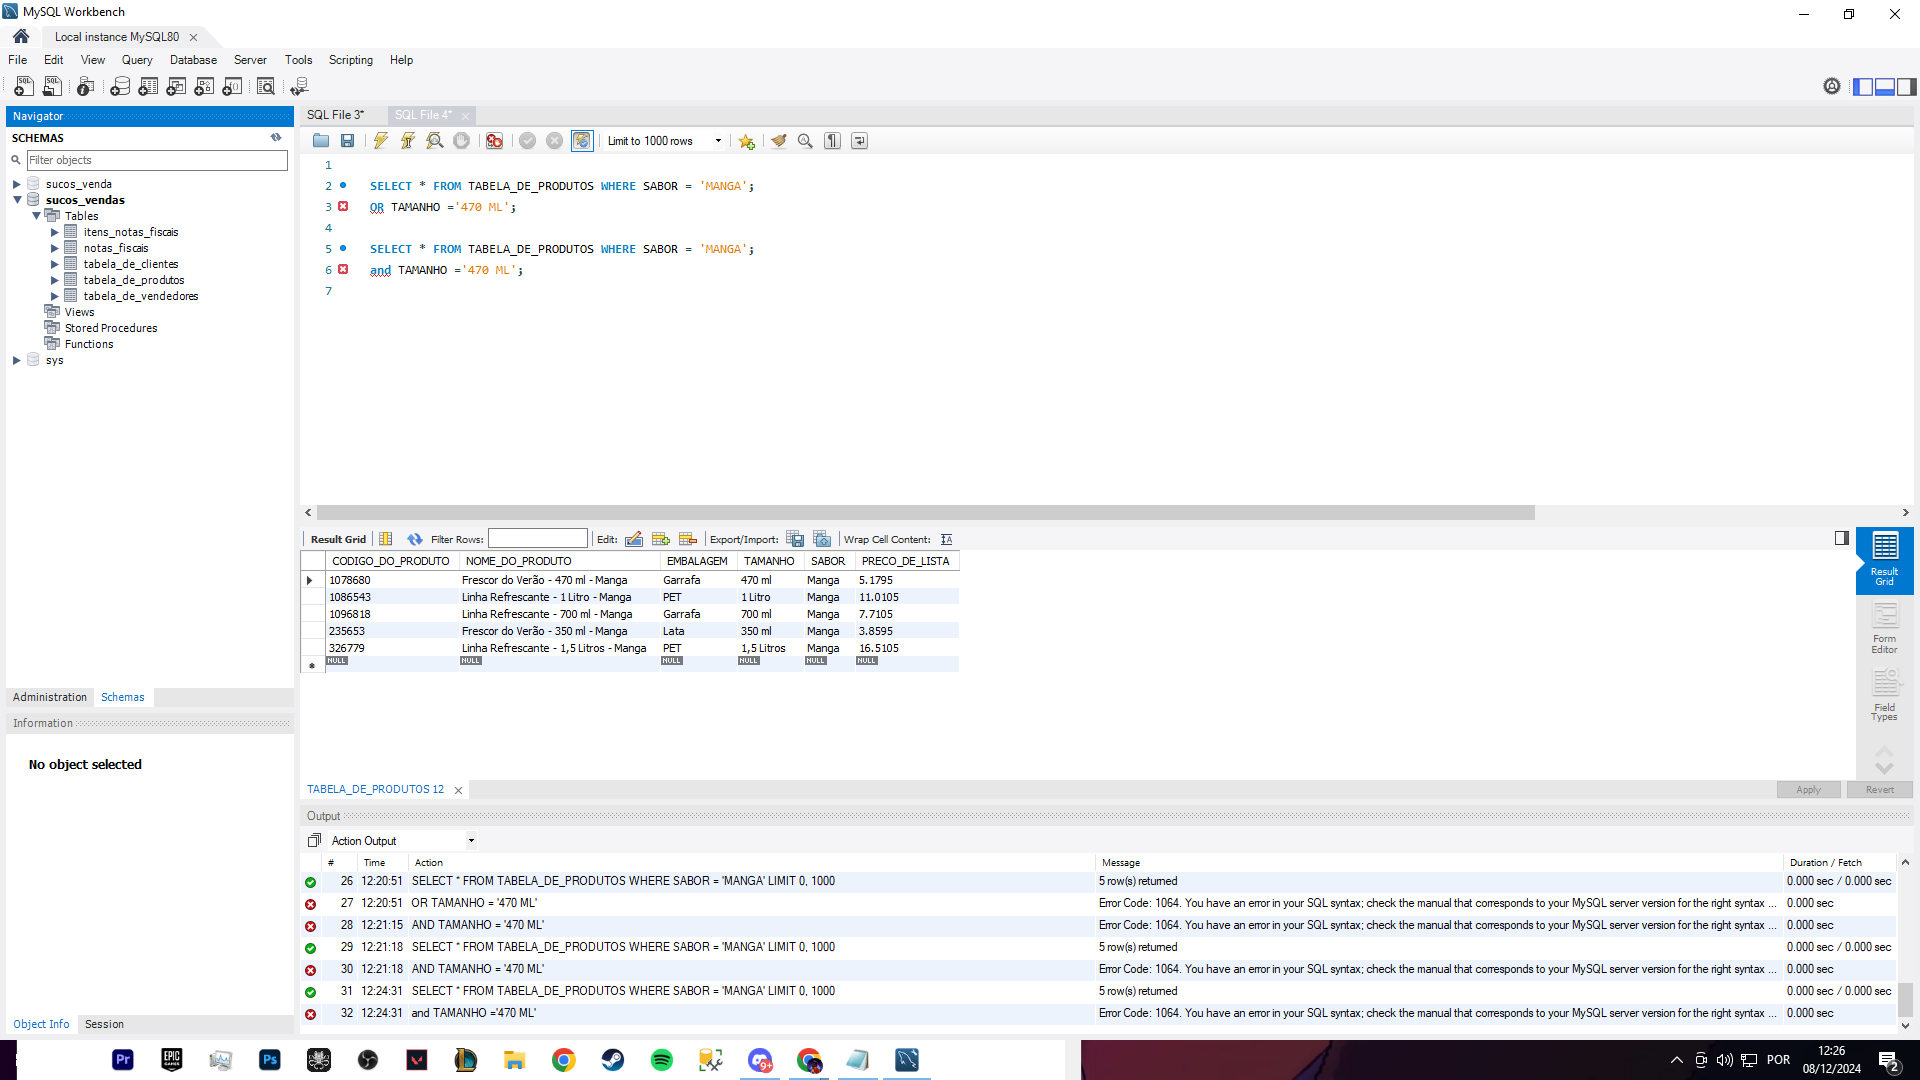
Task: Click the Revert button
Action: pyautogui.click(x=1880, y=790)
